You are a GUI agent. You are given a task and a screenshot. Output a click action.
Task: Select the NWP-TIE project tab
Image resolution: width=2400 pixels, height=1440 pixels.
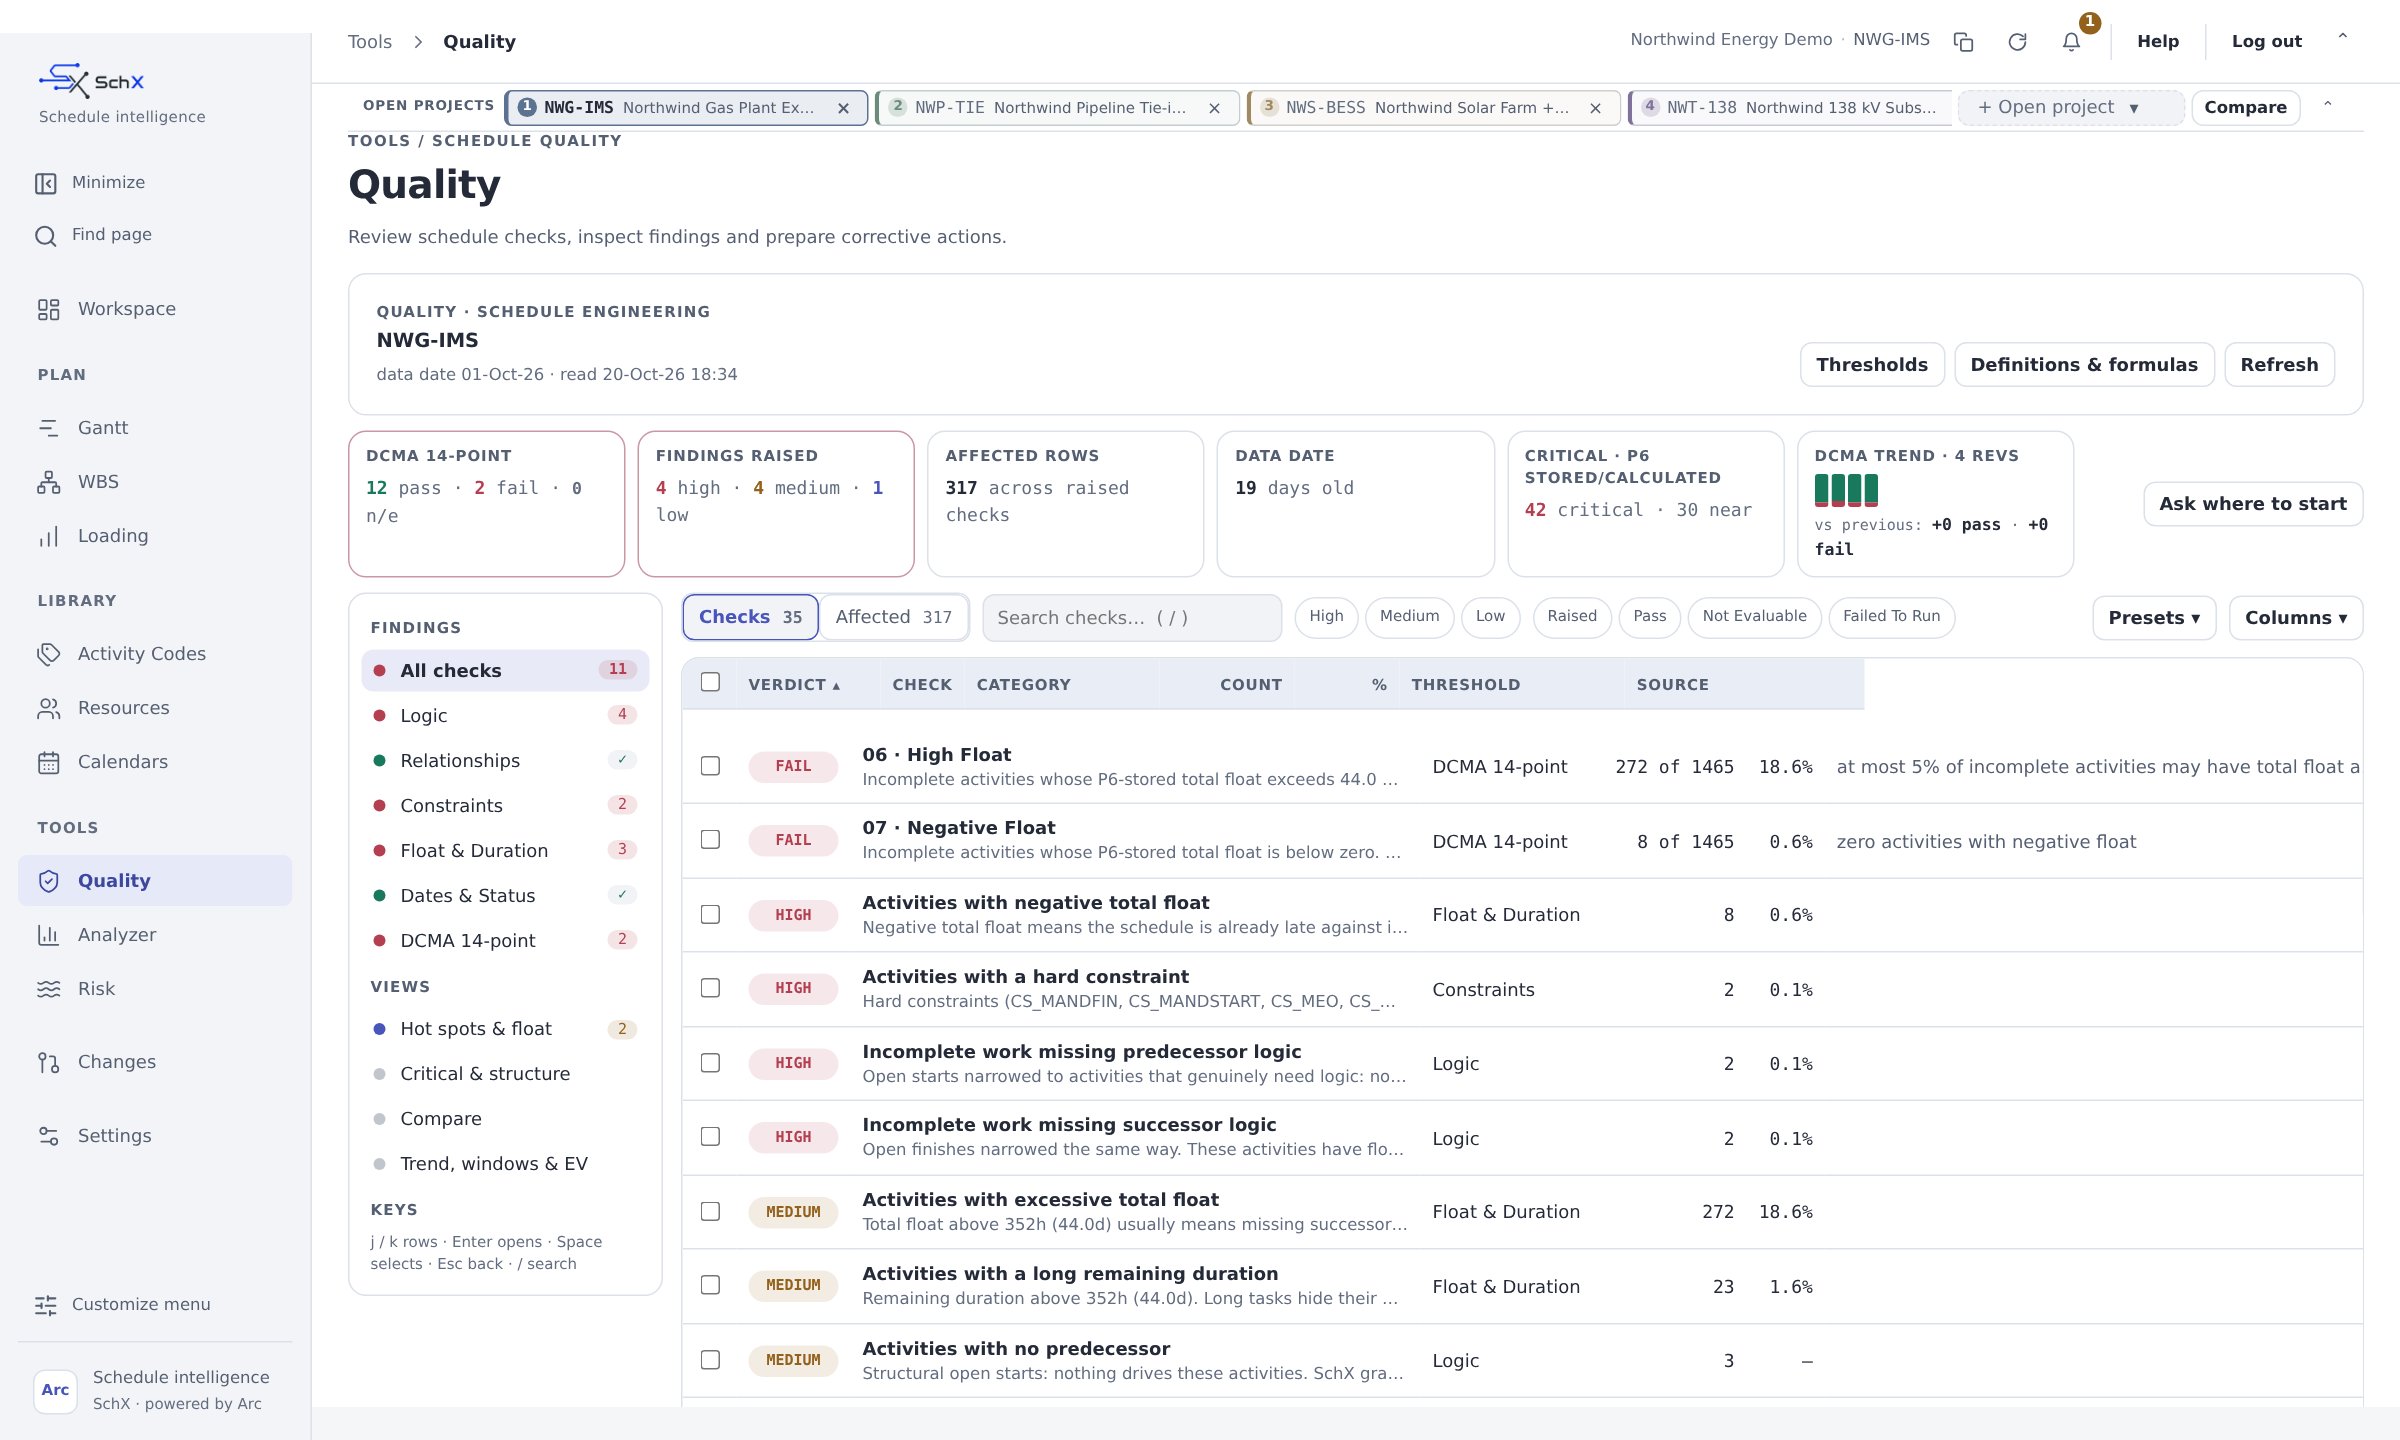coord(1057,108)
